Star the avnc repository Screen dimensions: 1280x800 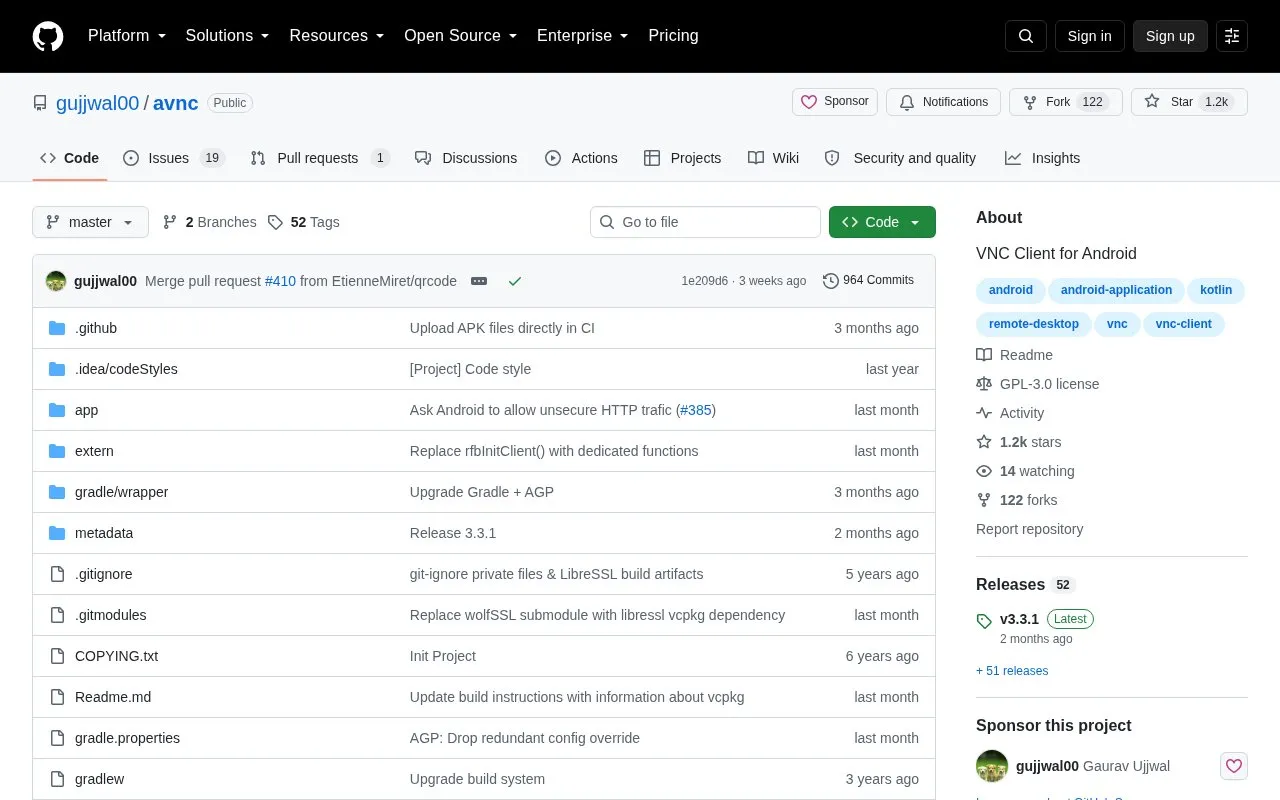click(1189, 102)
